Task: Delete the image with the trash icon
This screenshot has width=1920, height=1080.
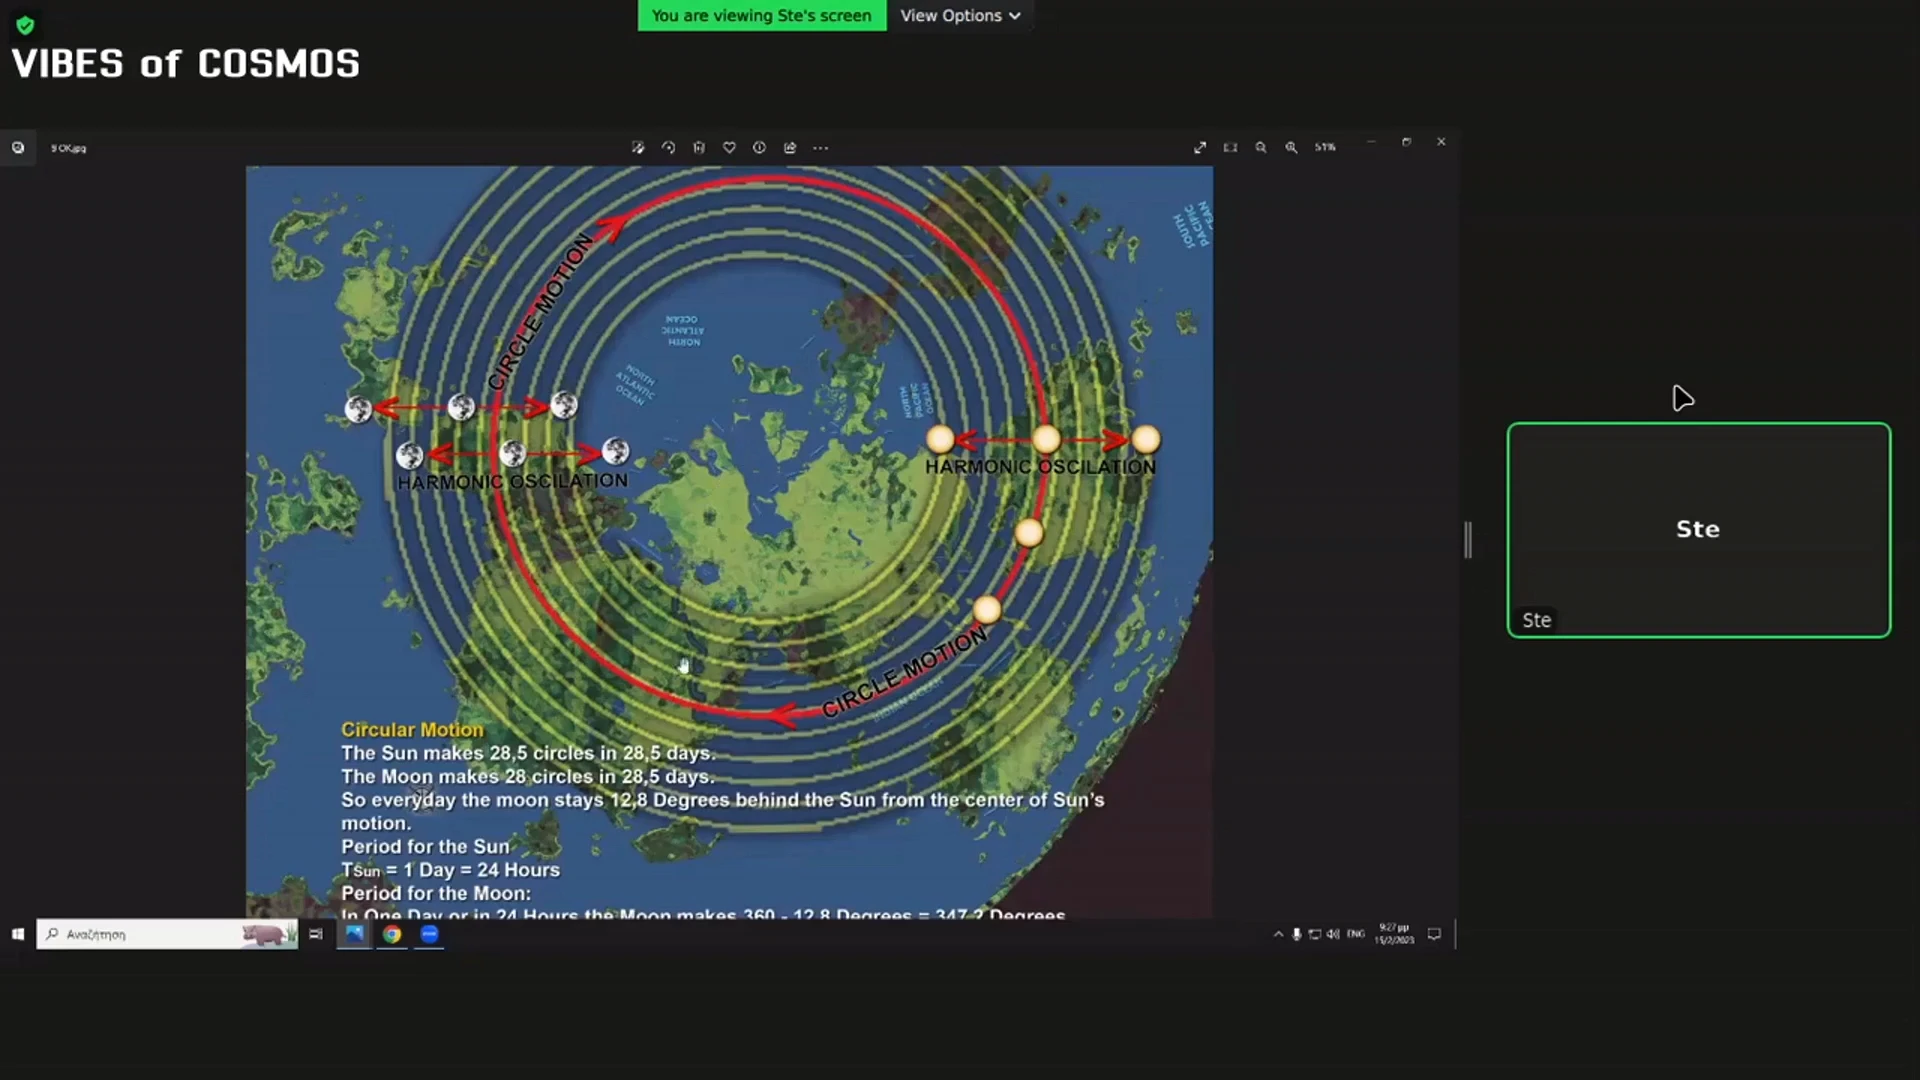Action: click(x=699, y=148)
